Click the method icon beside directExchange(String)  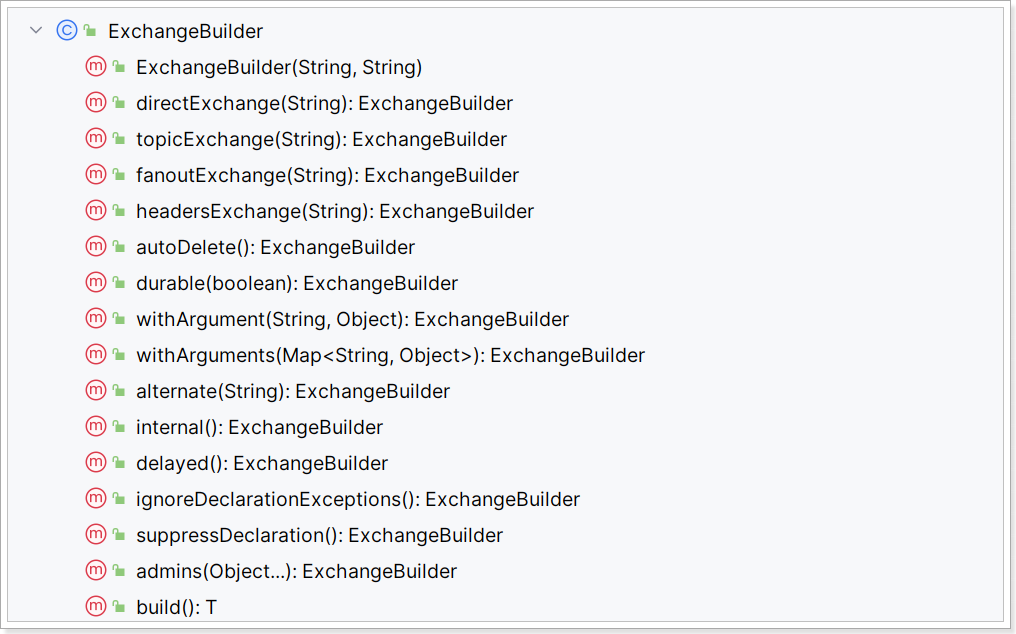[x=96, y=102]
